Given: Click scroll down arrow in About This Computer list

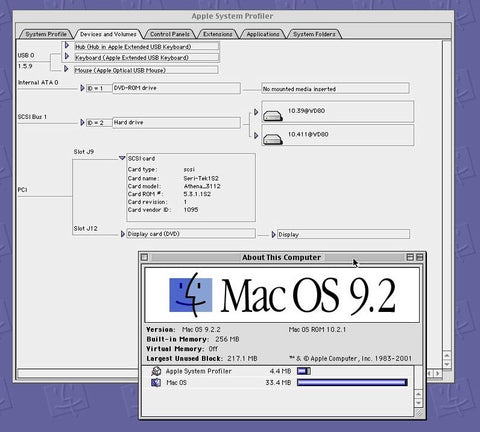Looking at the screenshot, I should click(419, 403).
